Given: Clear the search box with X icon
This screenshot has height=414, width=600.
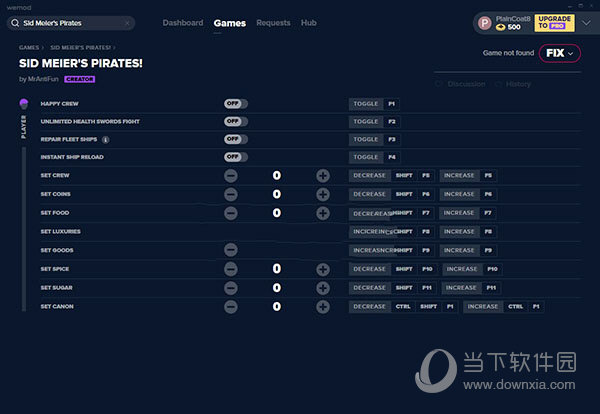Looking at the screenshot, I should pyautogui.click(x=128, y=22).
